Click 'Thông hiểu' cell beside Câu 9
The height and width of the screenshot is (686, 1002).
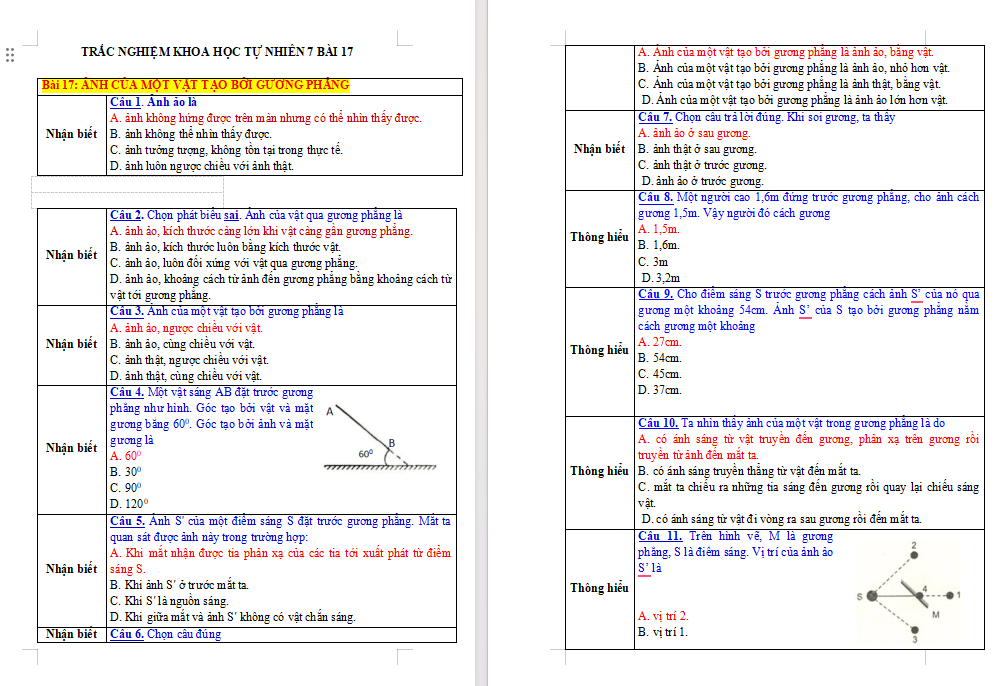599,350
